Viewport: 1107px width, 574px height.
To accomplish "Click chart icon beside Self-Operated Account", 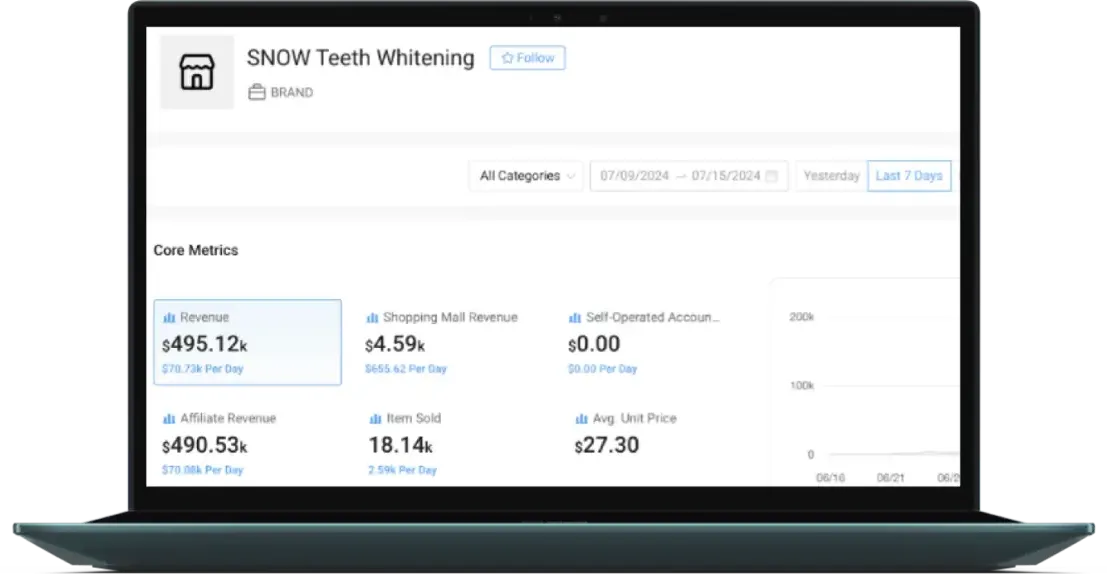I will click(x=575, y=318).
